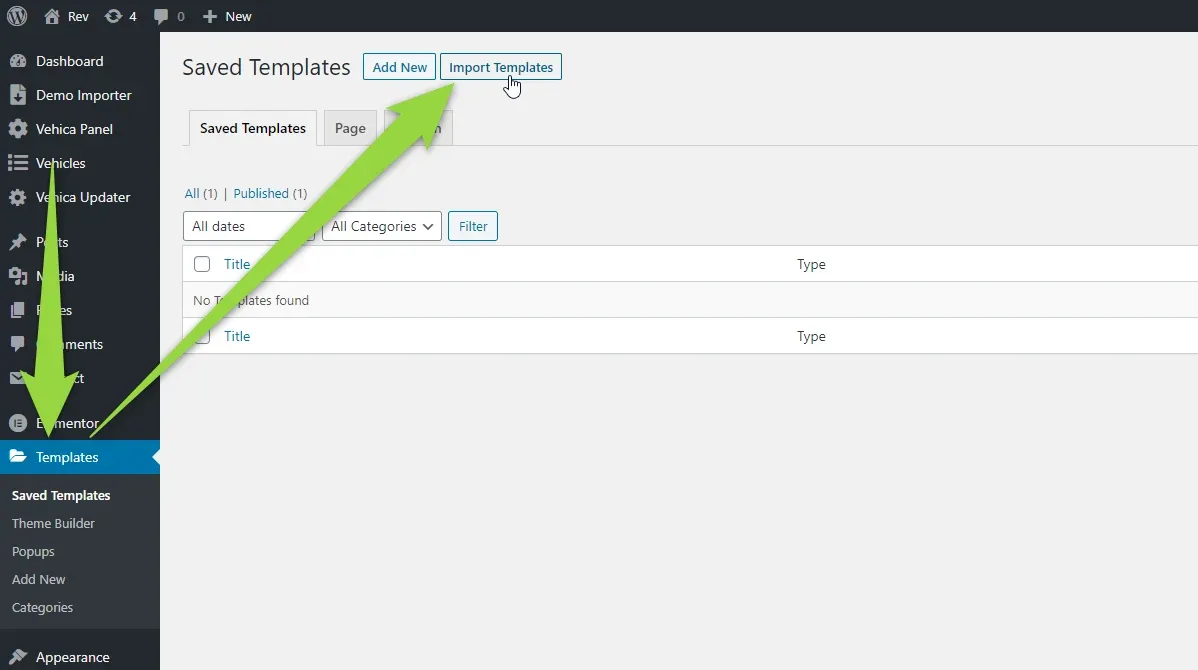Switch to the Saved Templates tab
Image resolution: width=1198 pixels, height=670 pixels.
pyautogui.click(x=253, y=128)
